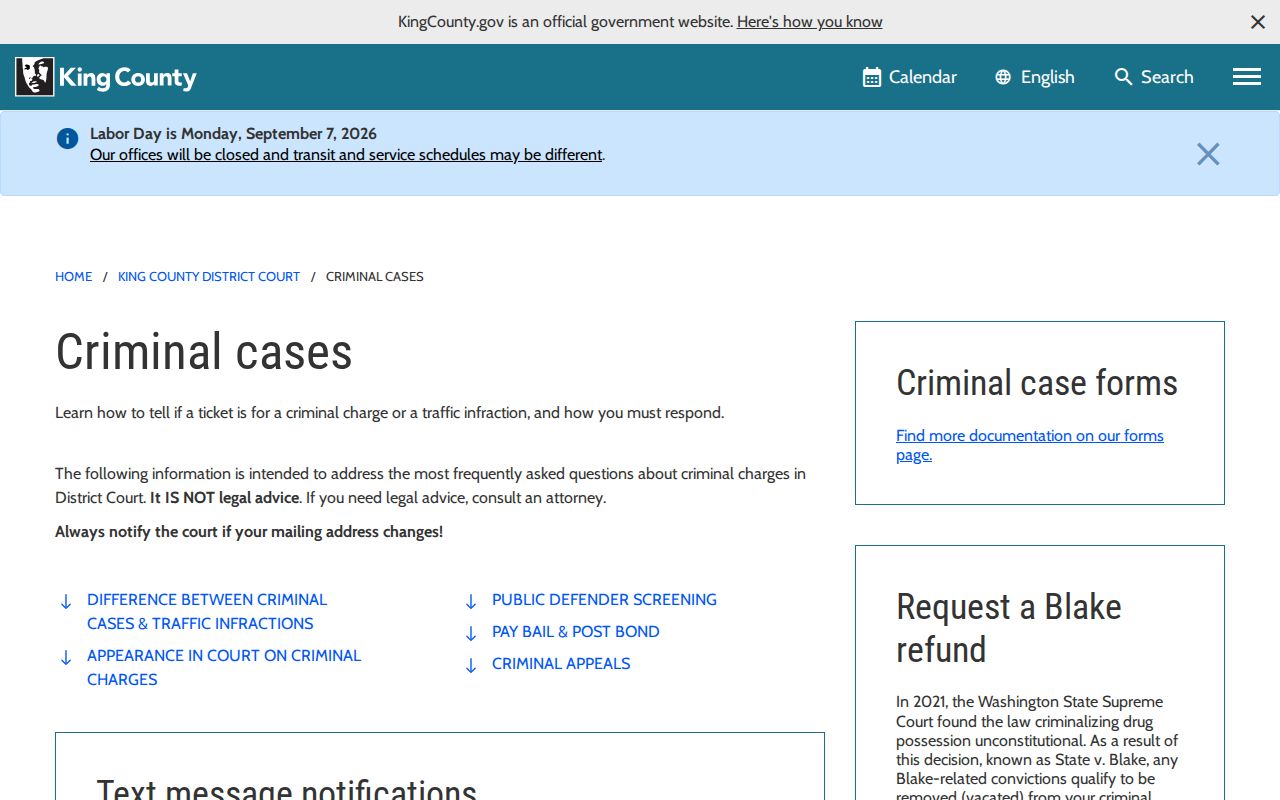Click down arrow beside Criminal Appeals
1280x800 pixels.
pos(471,666)
